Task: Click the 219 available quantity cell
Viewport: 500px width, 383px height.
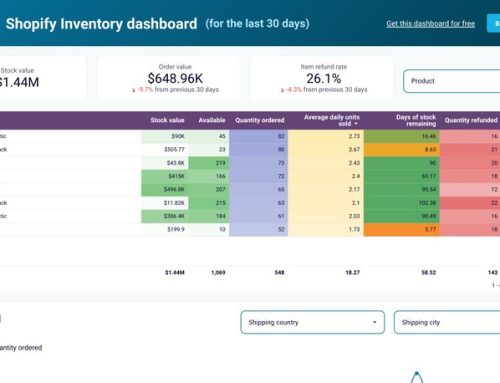Action: (x=209, y=163)
